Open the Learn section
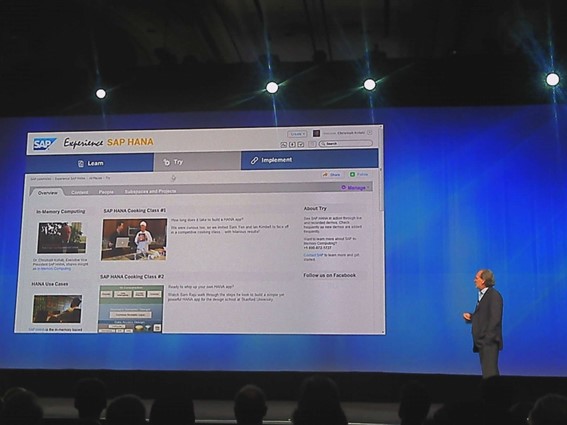This screenshot has height=425, width=567. click(90, 163)
